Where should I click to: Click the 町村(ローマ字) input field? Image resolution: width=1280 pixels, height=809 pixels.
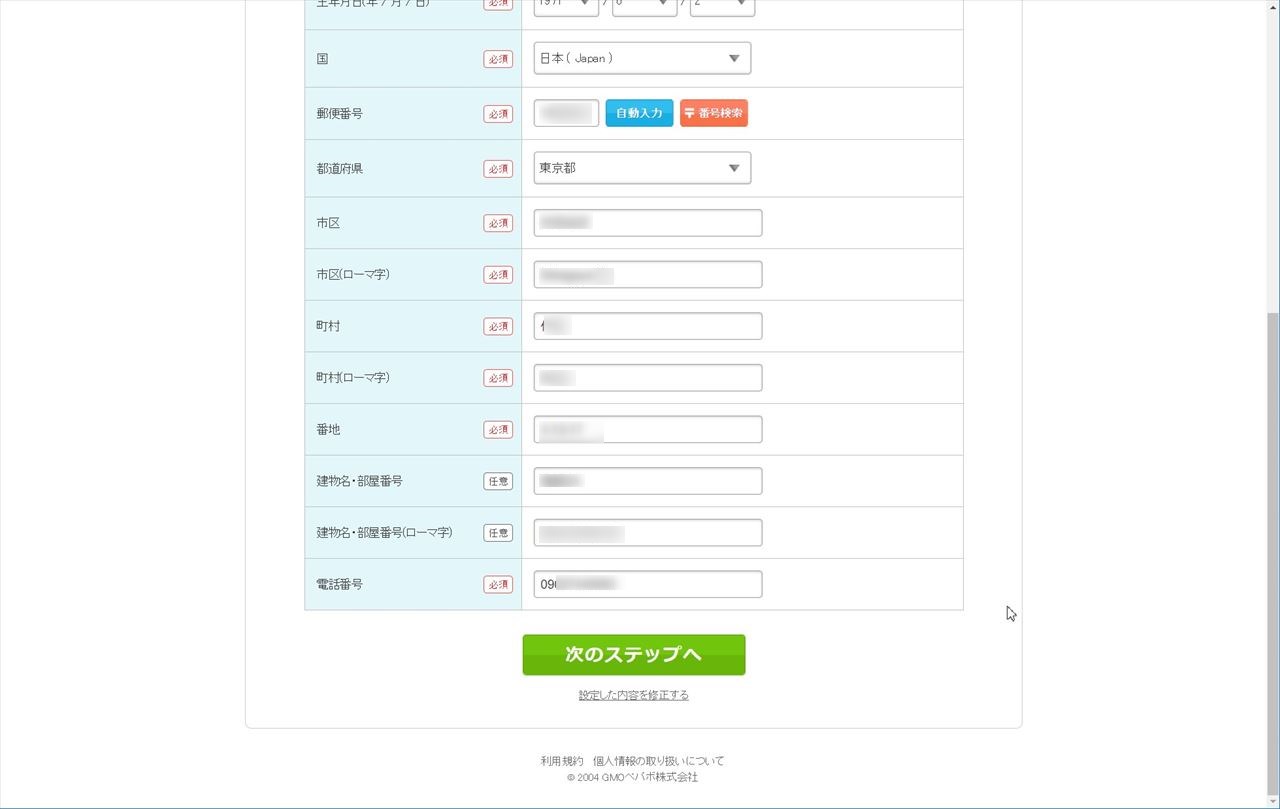tap(648, 378)
